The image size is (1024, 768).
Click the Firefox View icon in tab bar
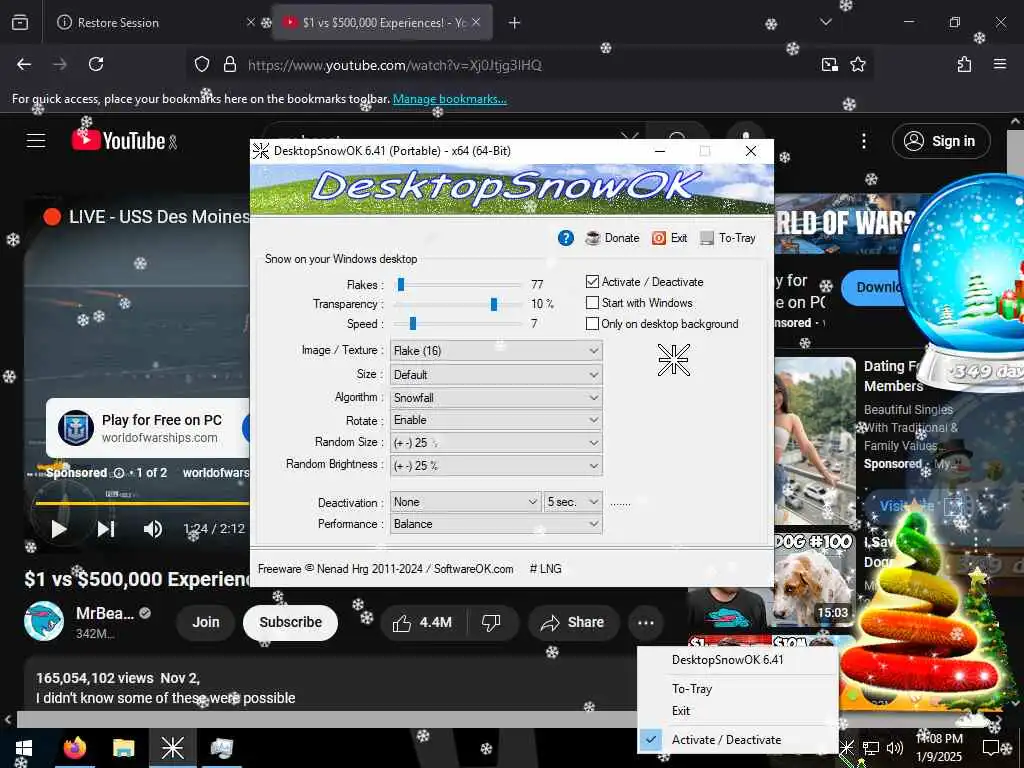(x=20, y=22)
